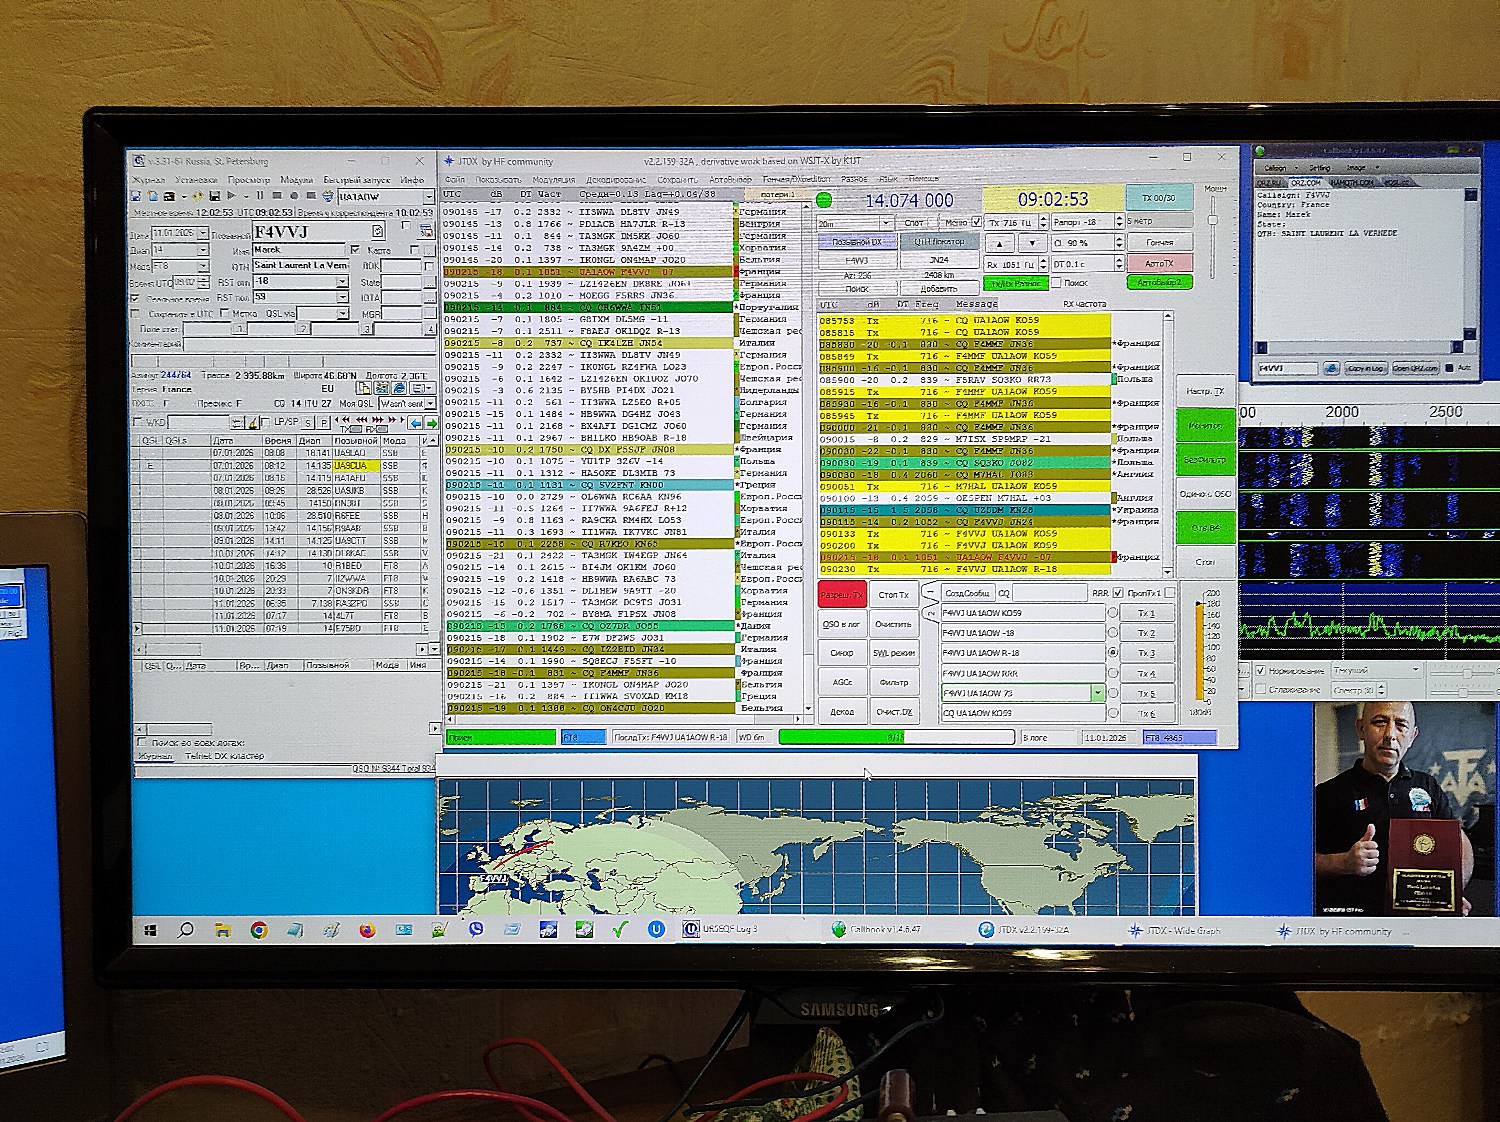Click the Windows taskbar search magnifier

tap(186, 930)
